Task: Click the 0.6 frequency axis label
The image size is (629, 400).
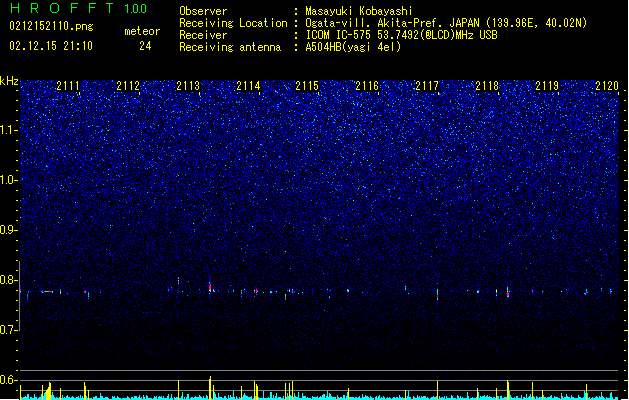Action: [x=9, y=380]
